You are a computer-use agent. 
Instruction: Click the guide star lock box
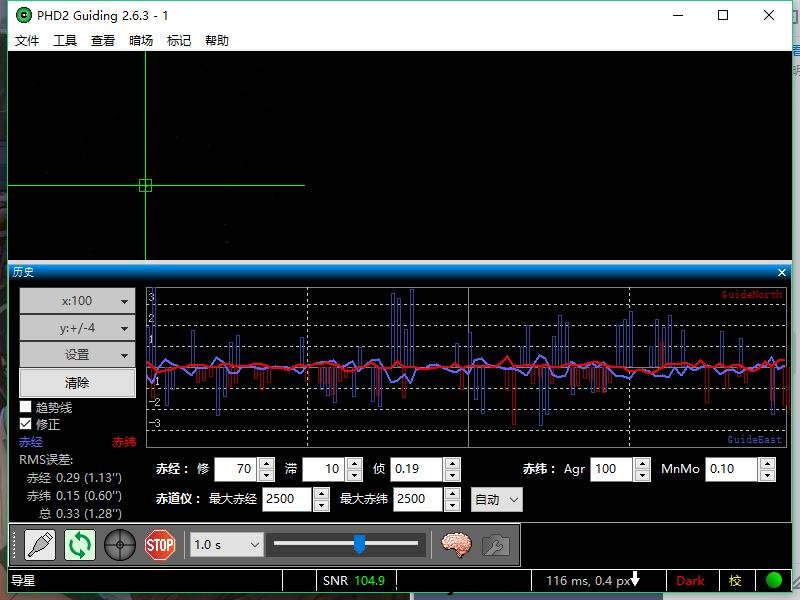coord(145,185)
